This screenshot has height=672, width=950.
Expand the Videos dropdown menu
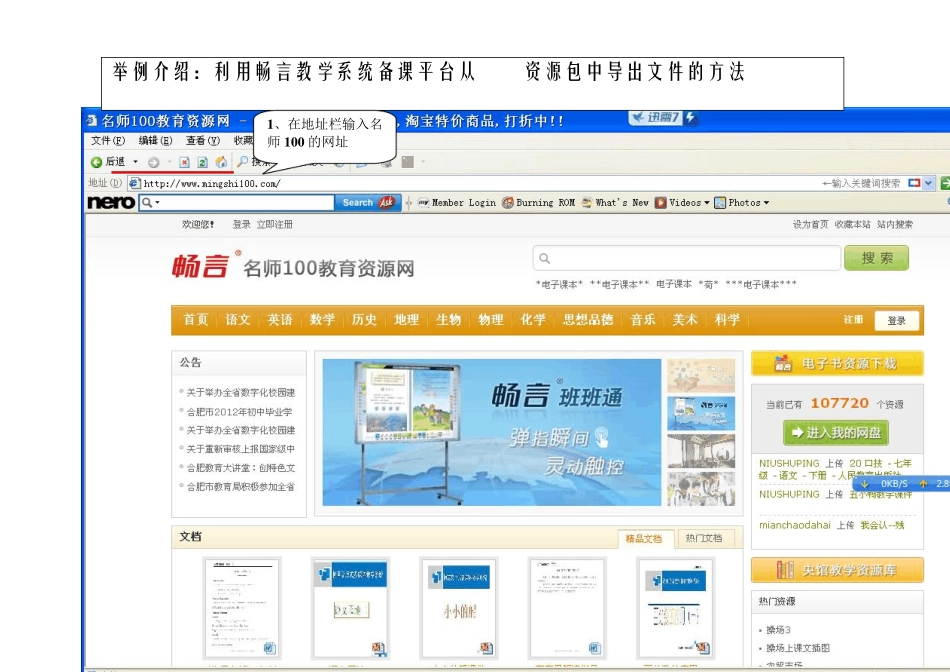point(706,203)
